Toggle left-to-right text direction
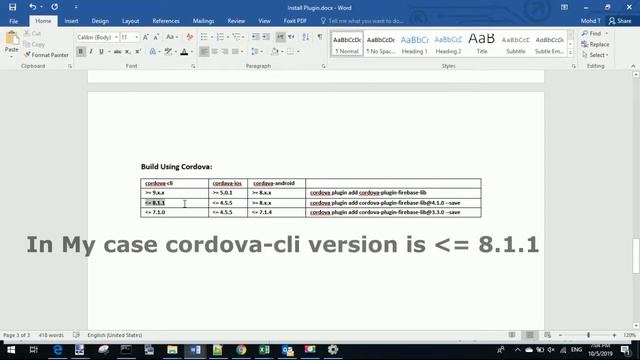This screenshot has width=640, height=360. (280, 37)
